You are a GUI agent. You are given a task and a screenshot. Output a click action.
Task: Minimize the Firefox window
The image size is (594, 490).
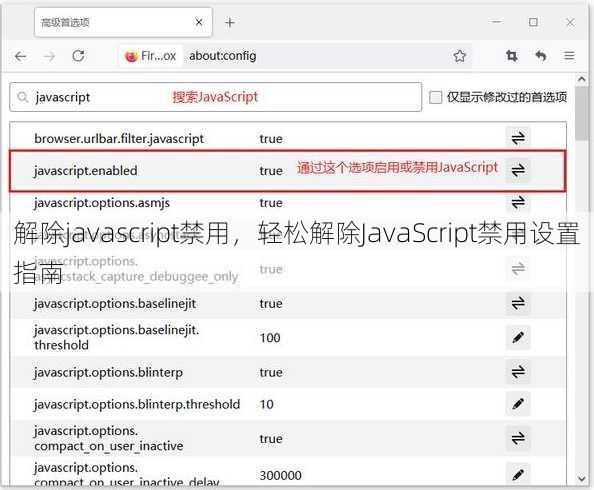tap(497, 22)
